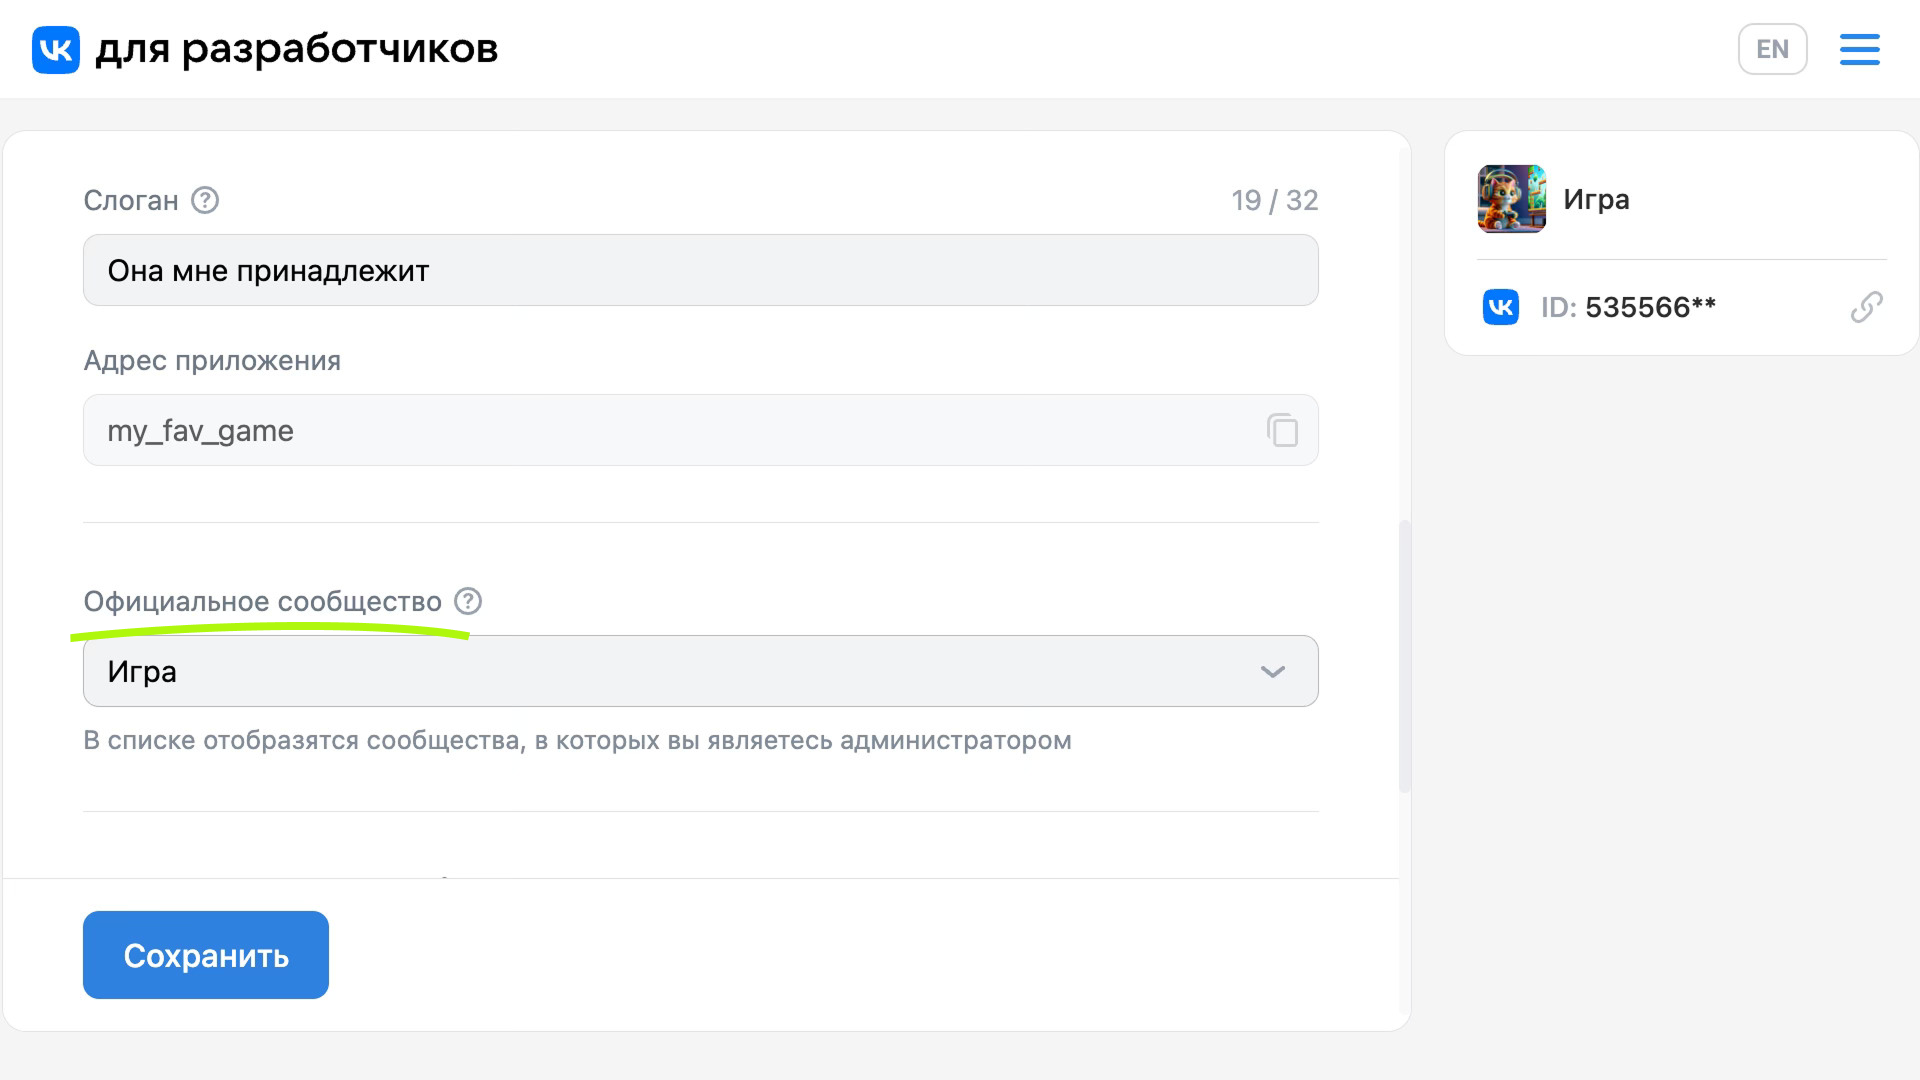Click the help icon next to Официальное сообщество
Screen dimensions: 1920x1080
[468, 601]
